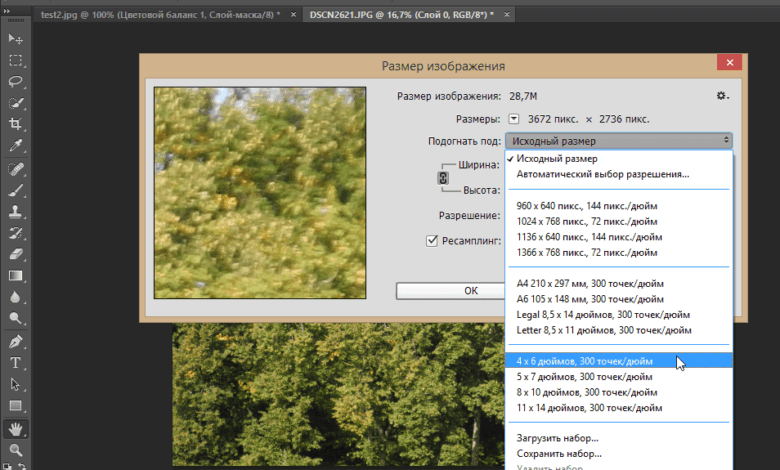The width and height of the screenshot is (780, 470).
Task: Collapse the Подогнать под dropdown
Action: [618, 141]
